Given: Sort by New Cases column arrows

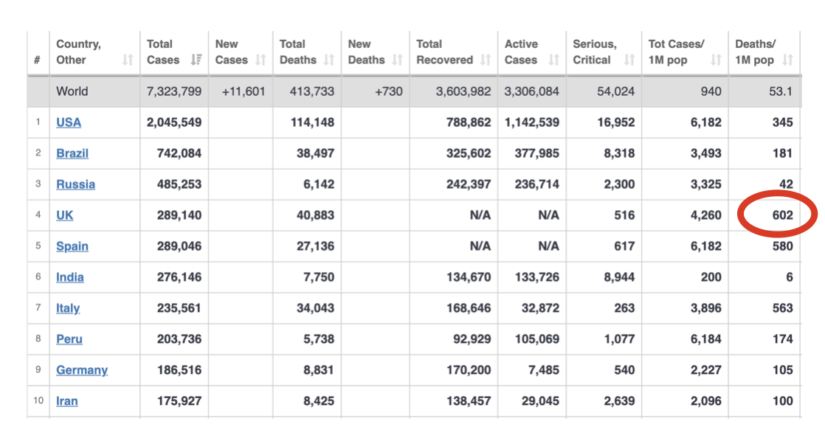Looking at the screenshot, I should pyautogui.click(x=260, y=60).
